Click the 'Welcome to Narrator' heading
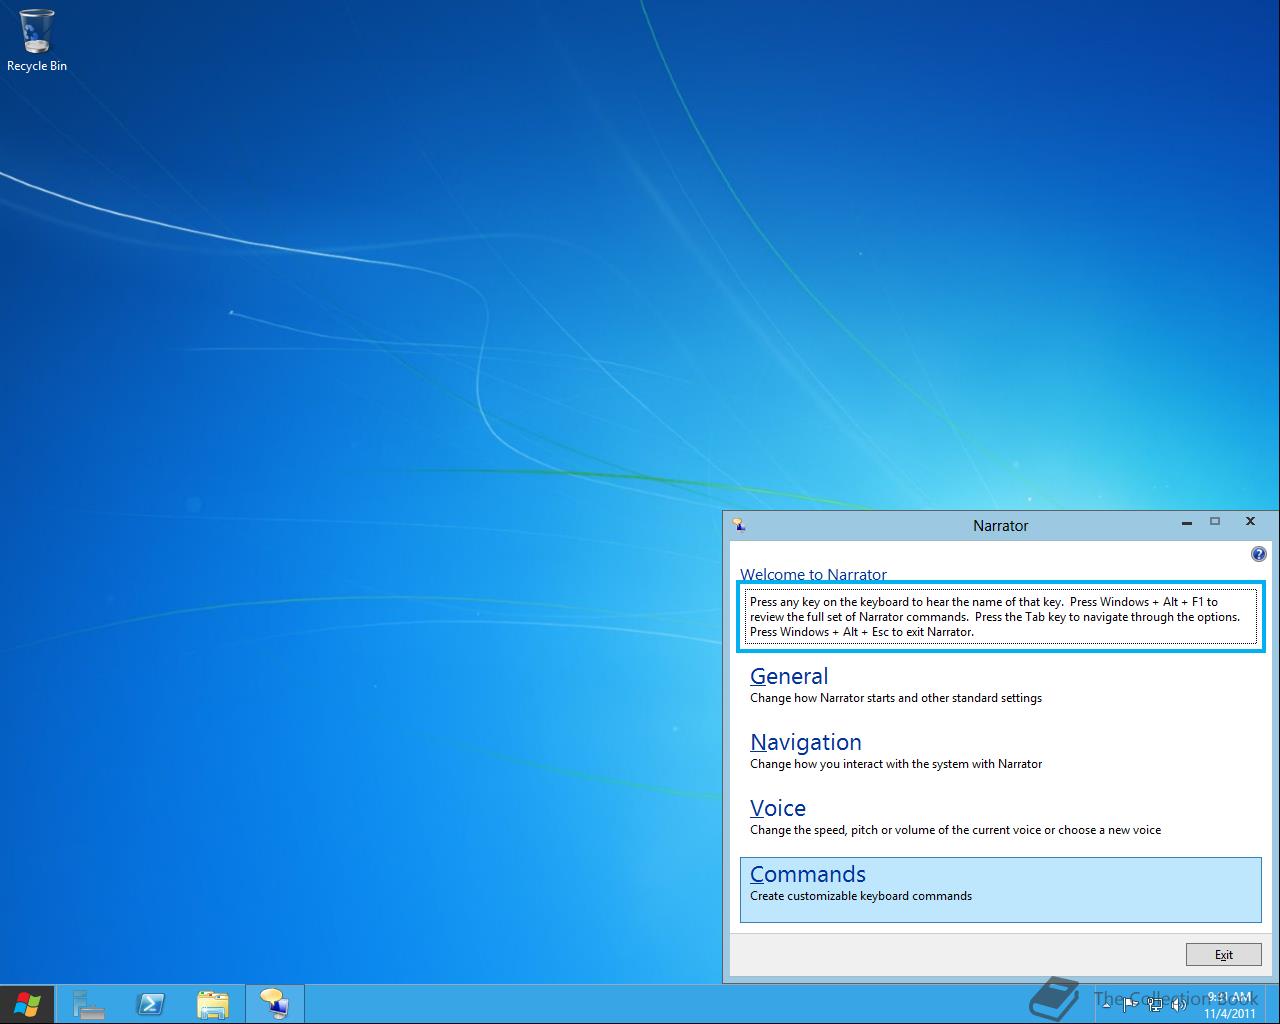This screenshot has height=1024, width=1280. coord(813,574)
